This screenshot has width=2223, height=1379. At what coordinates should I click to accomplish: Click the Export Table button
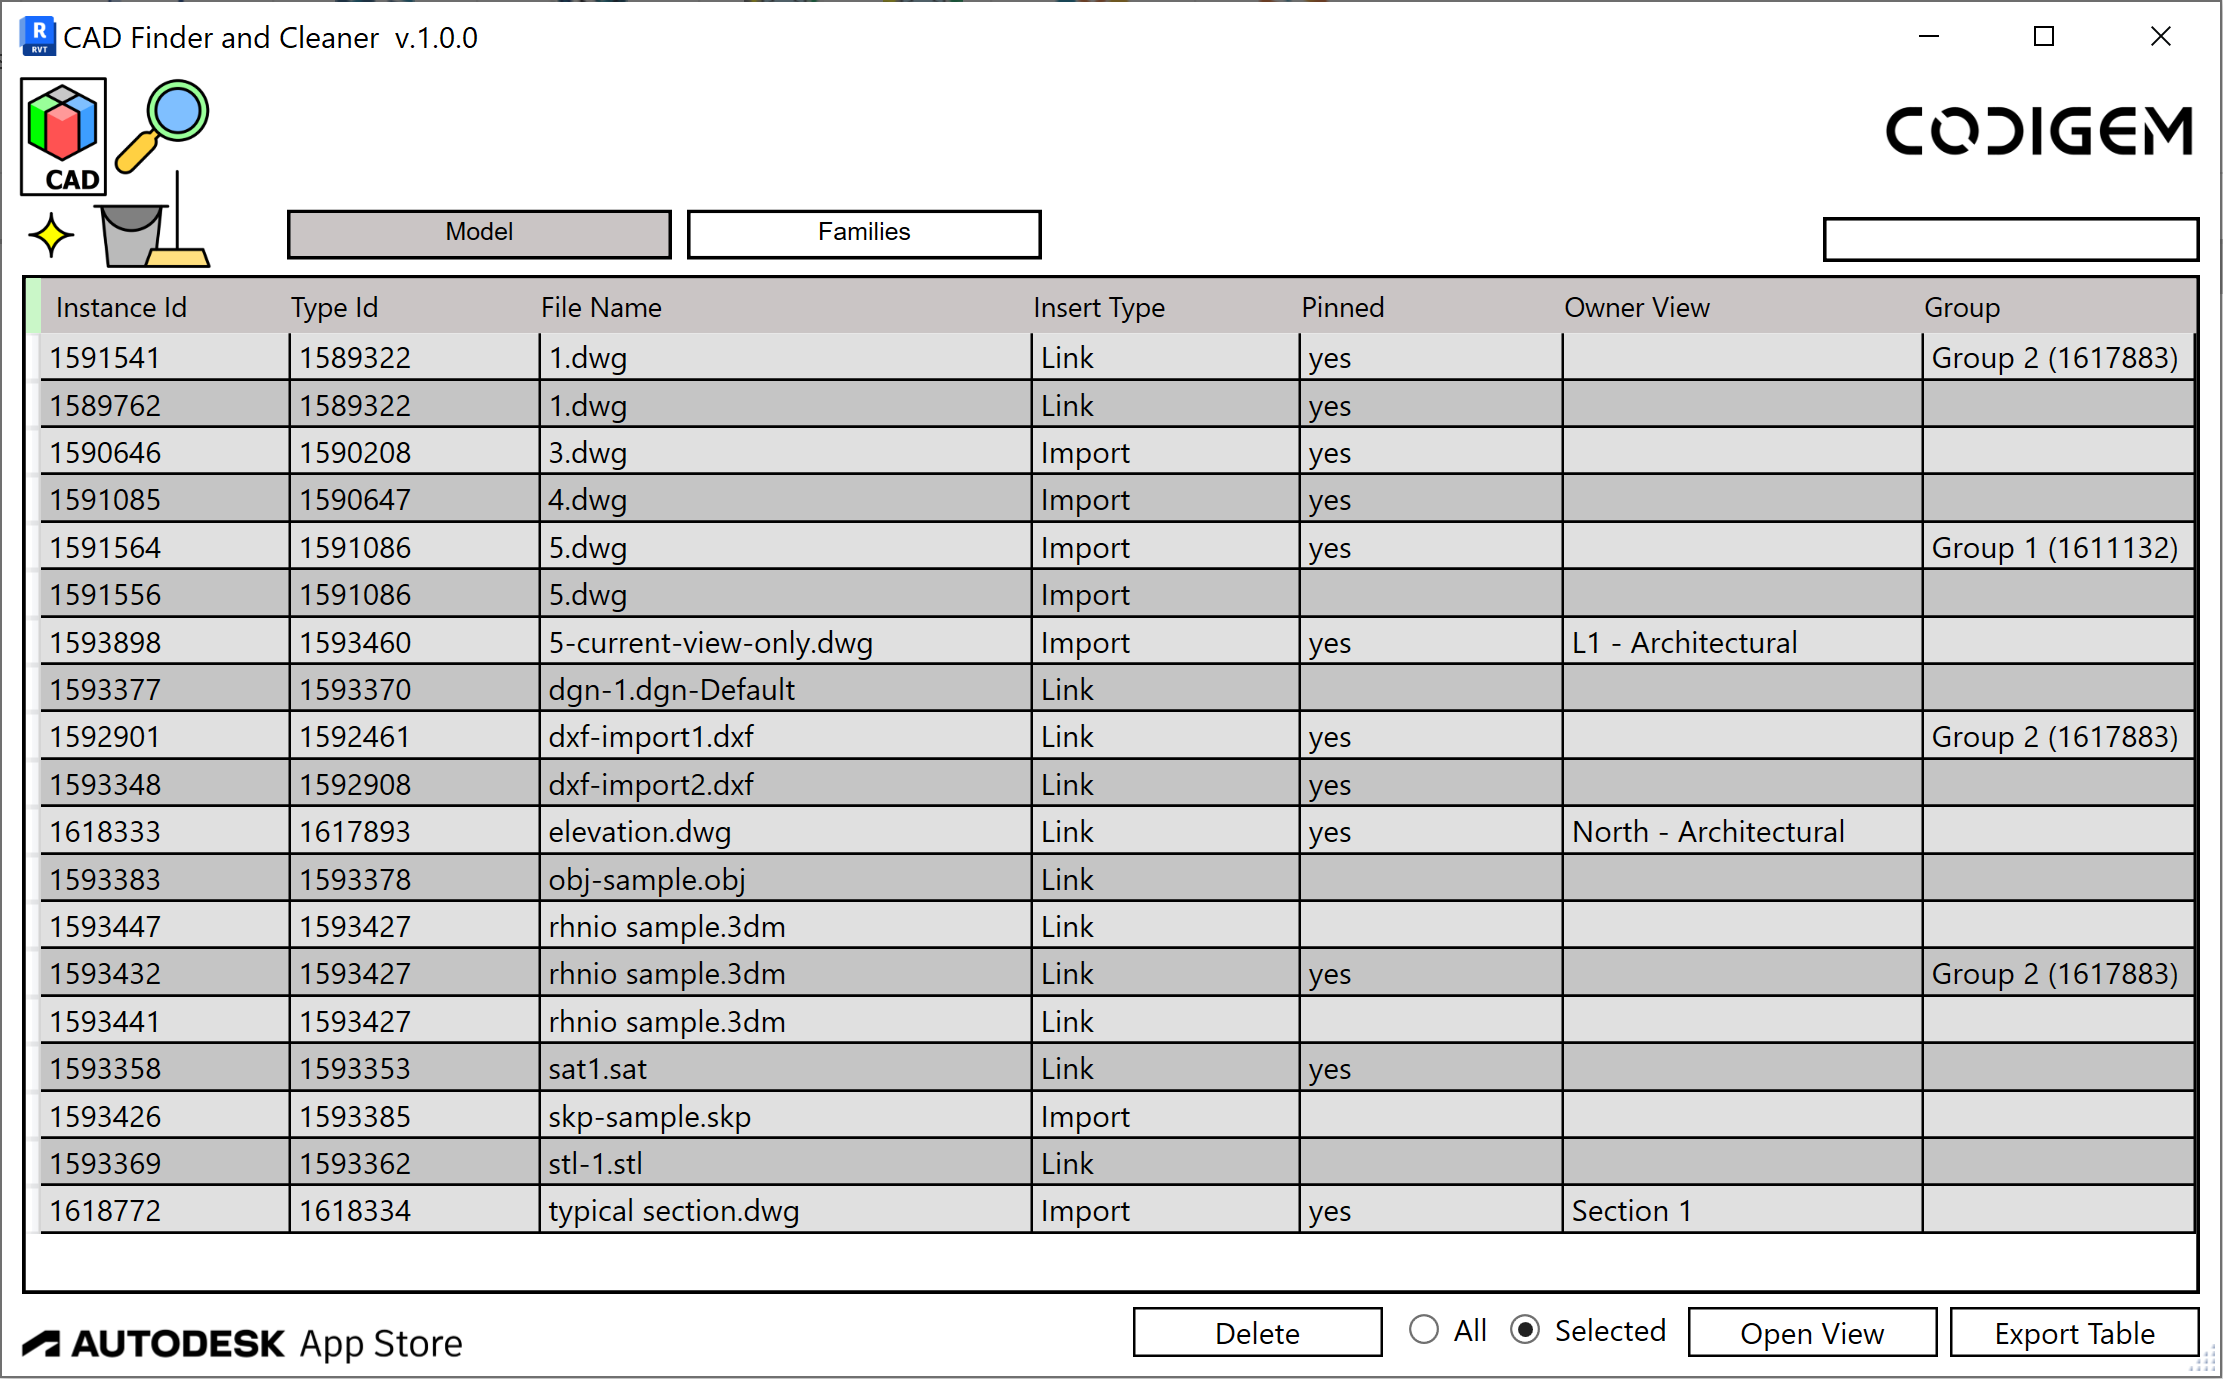pyautogui.click(x=2074, y=1333)
